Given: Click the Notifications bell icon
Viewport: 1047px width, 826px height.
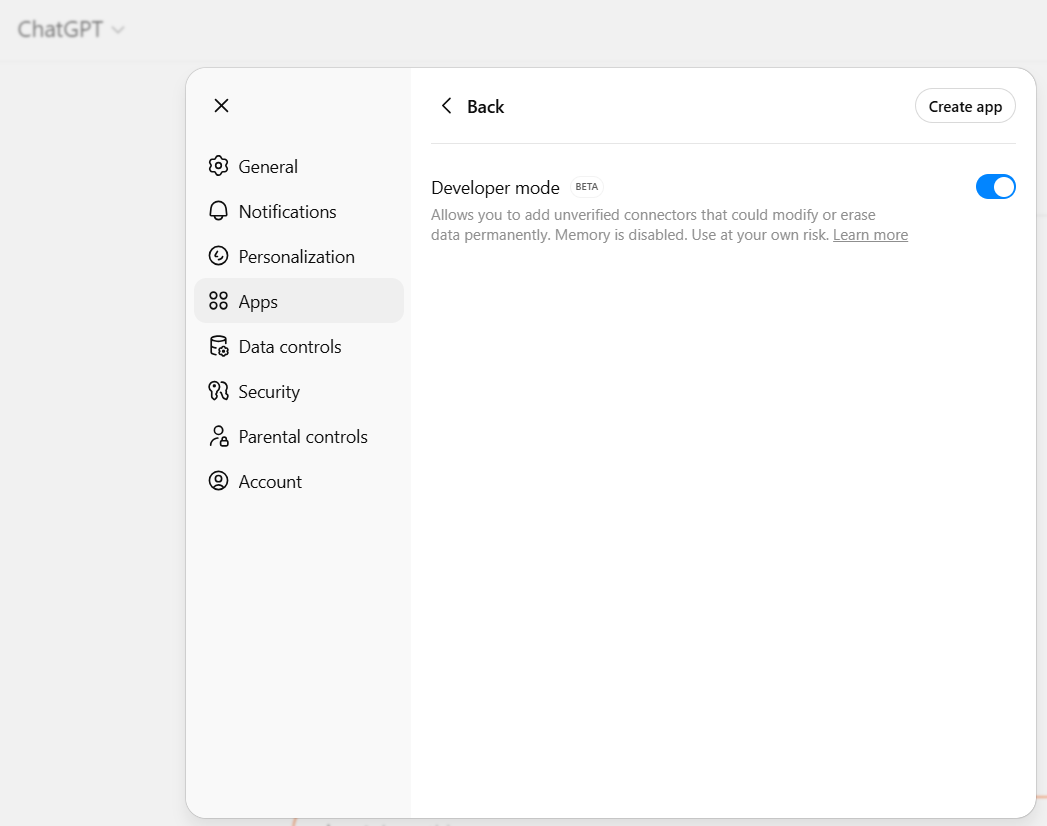Looking at the screenshot, I should [x=218, y=211].
